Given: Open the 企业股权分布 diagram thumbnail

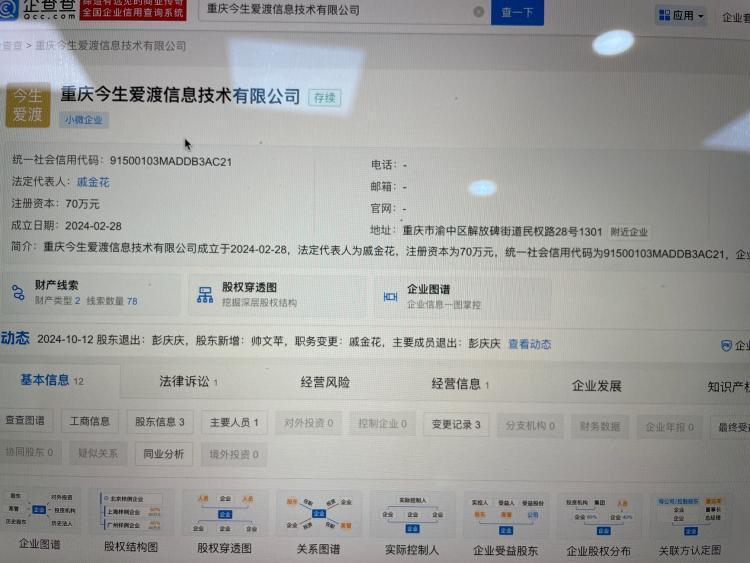Looking at the screenshot, I should tap(599, 518).
